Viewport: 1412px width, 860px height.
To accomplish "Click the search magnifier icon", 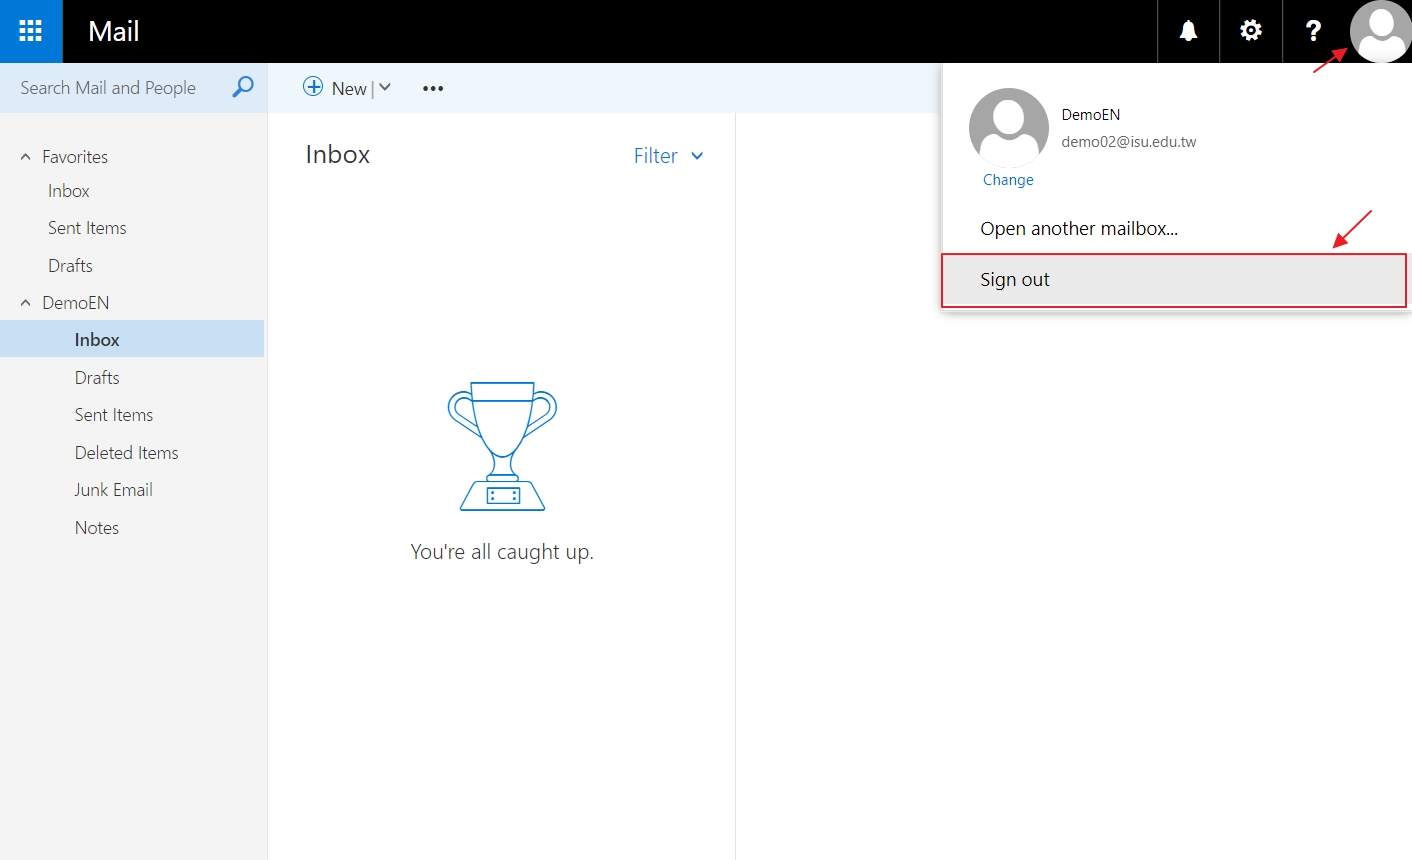I will 242,88.
